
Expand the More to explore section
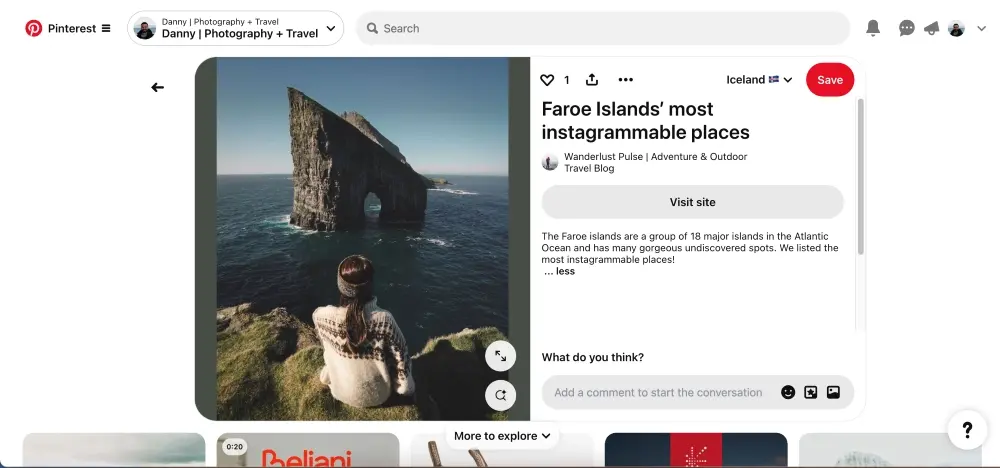tap(502, 436)
